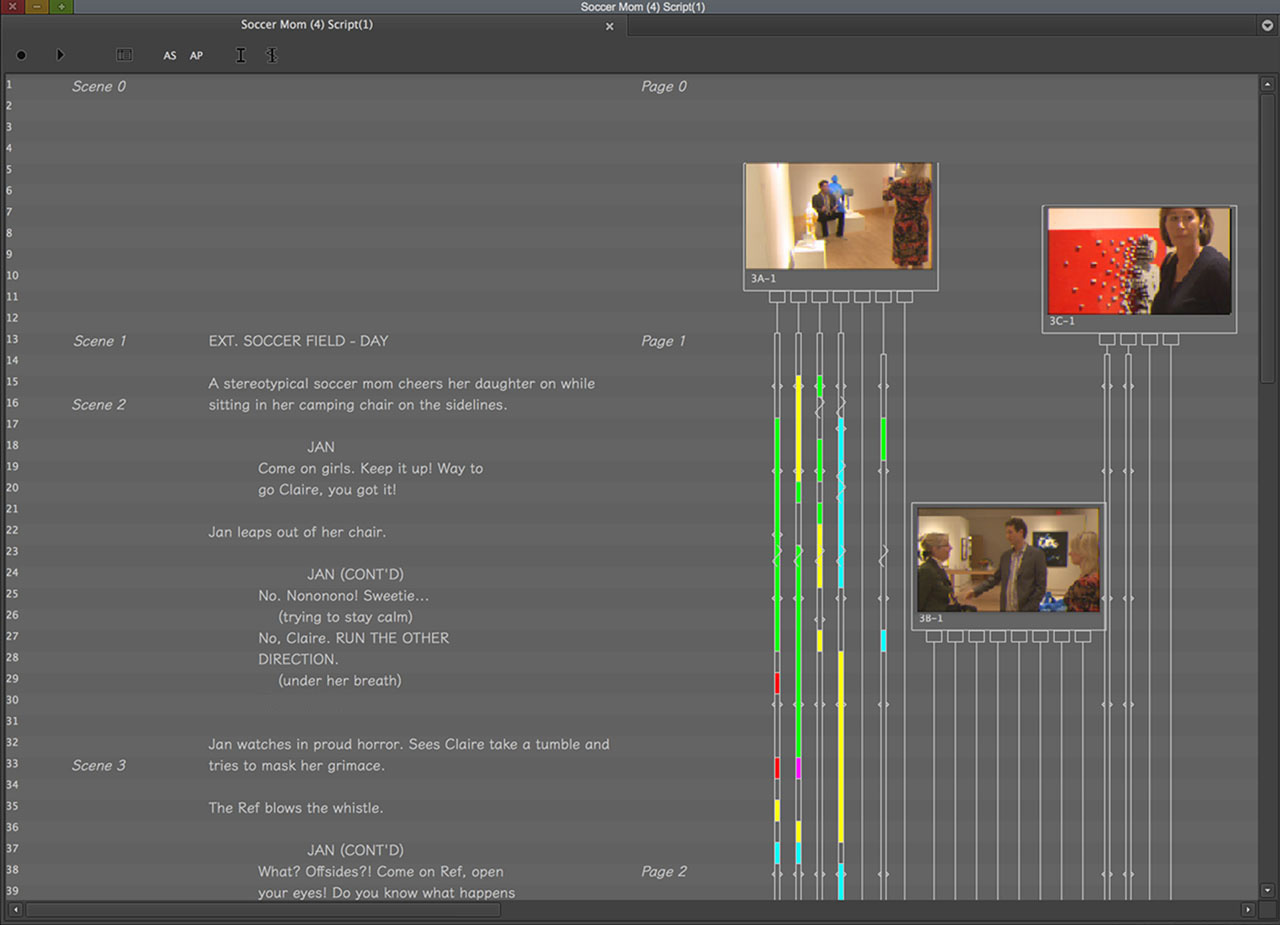The height and width of the screenshot is (925, 1280).
Task: Click the red color marker on first take line
Action: (777, 683)
